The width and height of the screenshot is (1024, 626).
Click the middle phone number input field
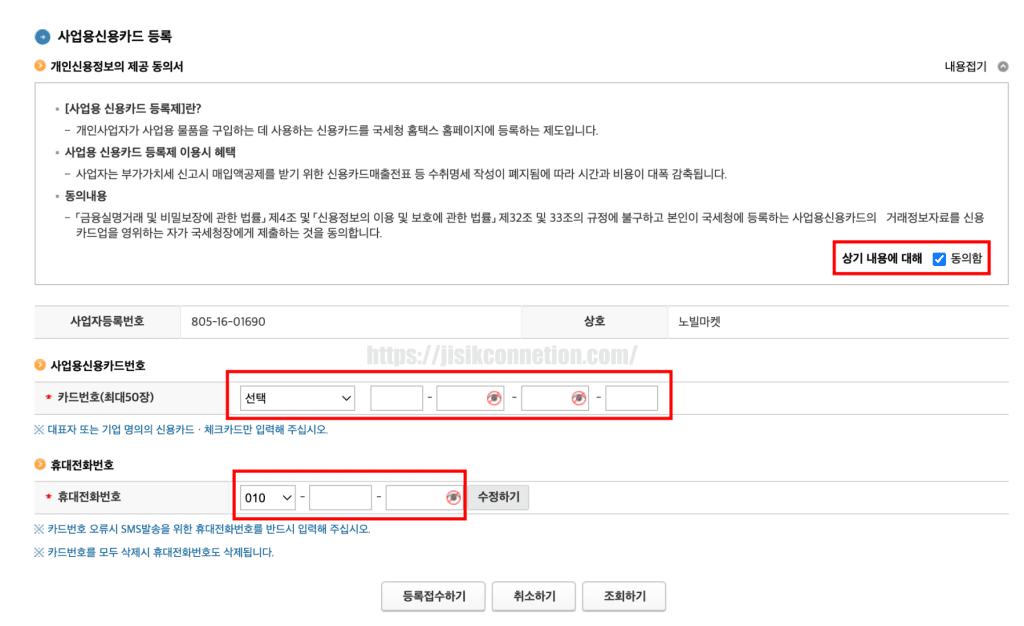tap(340, 497)
